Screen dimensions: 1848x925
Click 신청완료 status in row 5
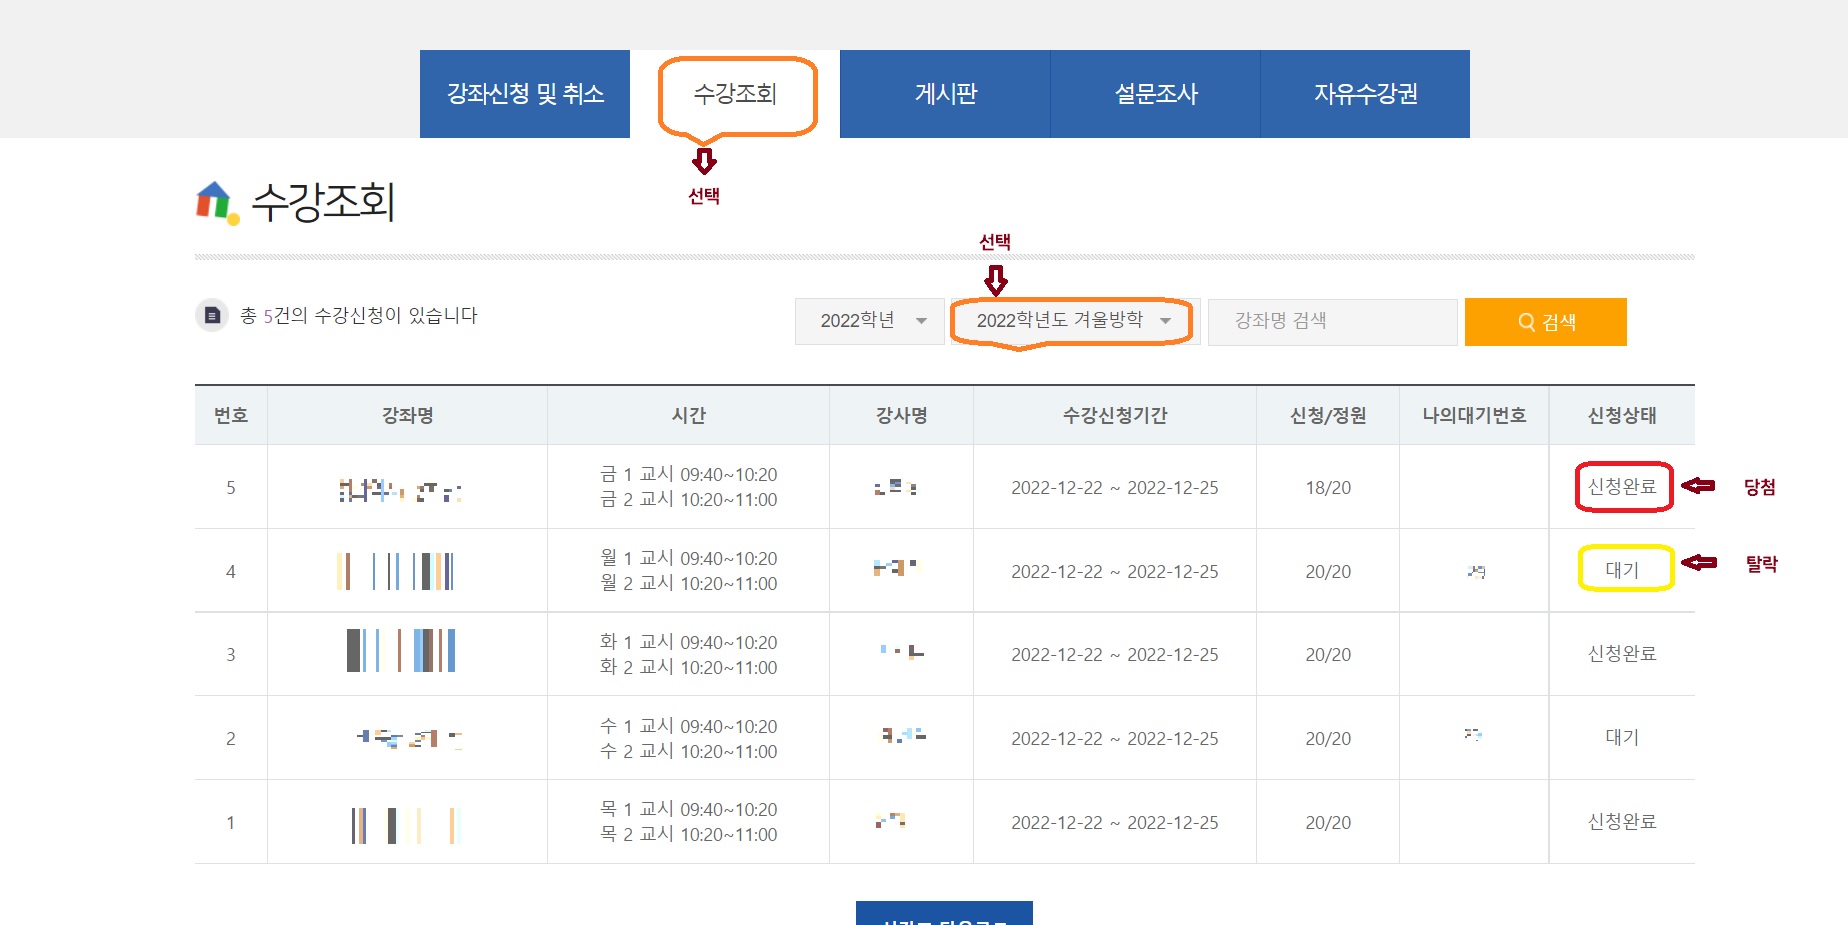pyautogui.click(x=1622, y=487)
